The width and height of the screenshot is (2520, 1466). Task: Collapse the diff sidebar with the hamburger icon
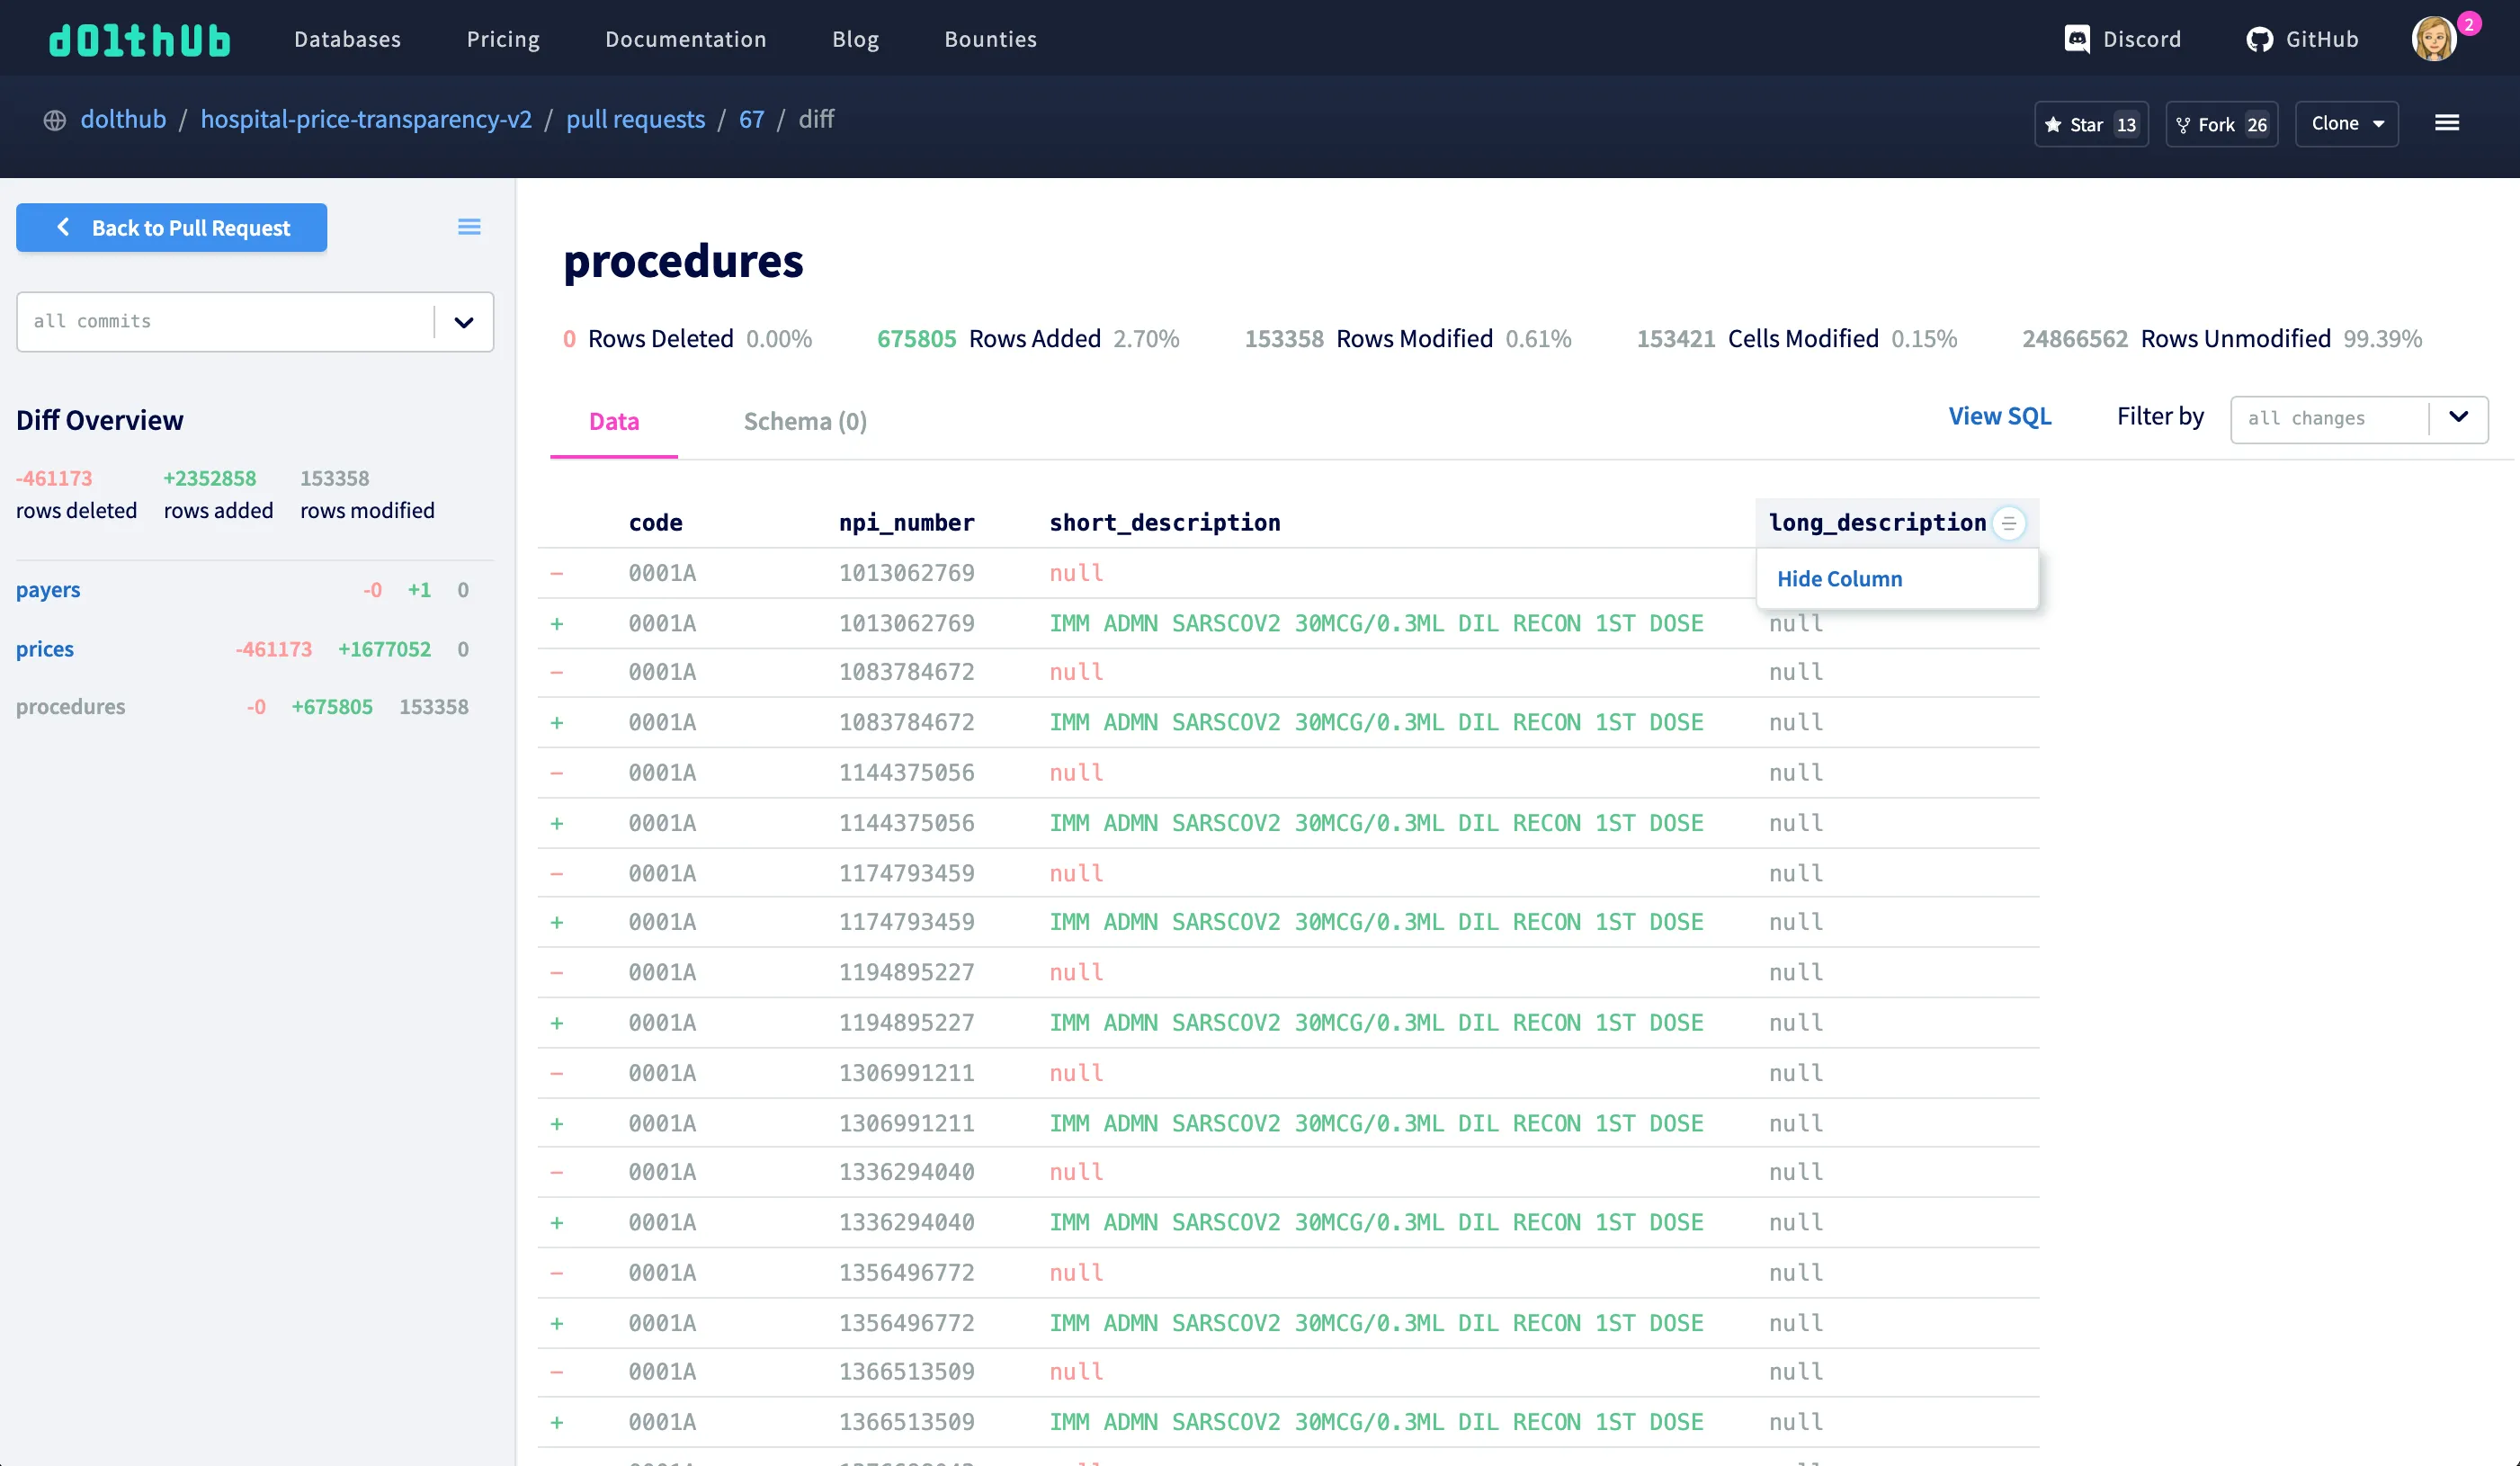[469, 227]
